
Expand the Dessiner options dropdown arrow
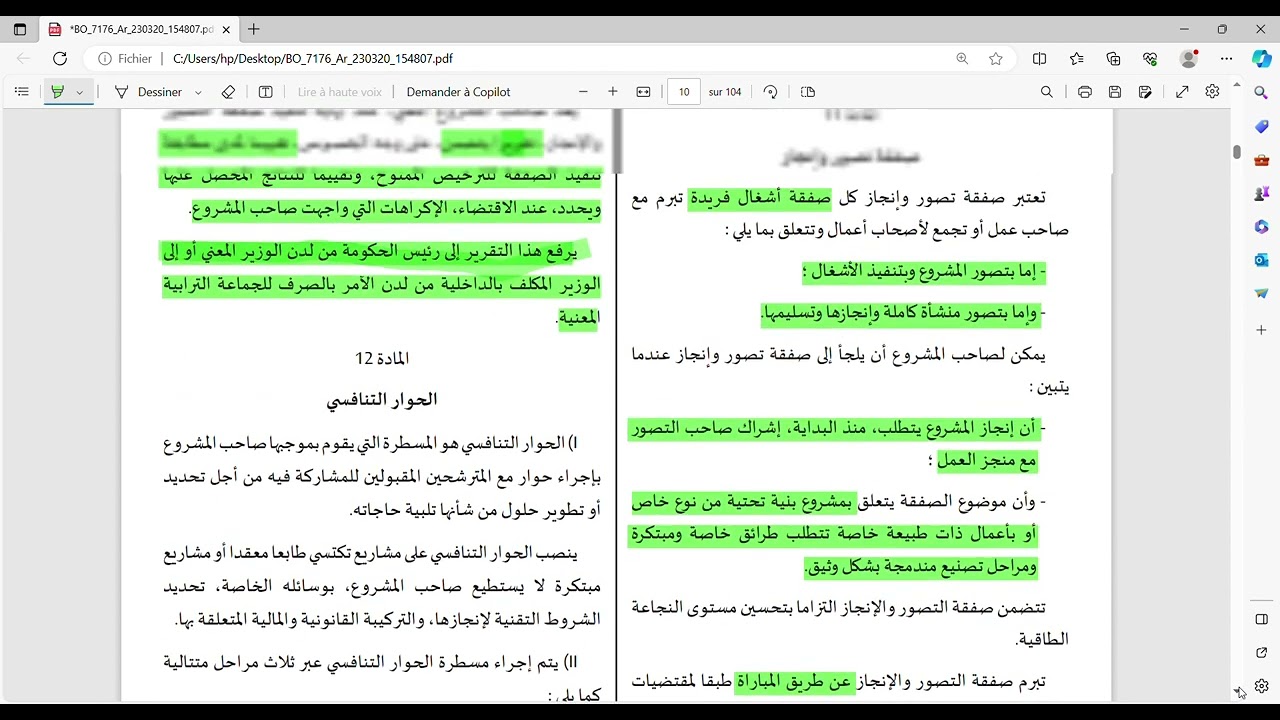coord(196,92)
